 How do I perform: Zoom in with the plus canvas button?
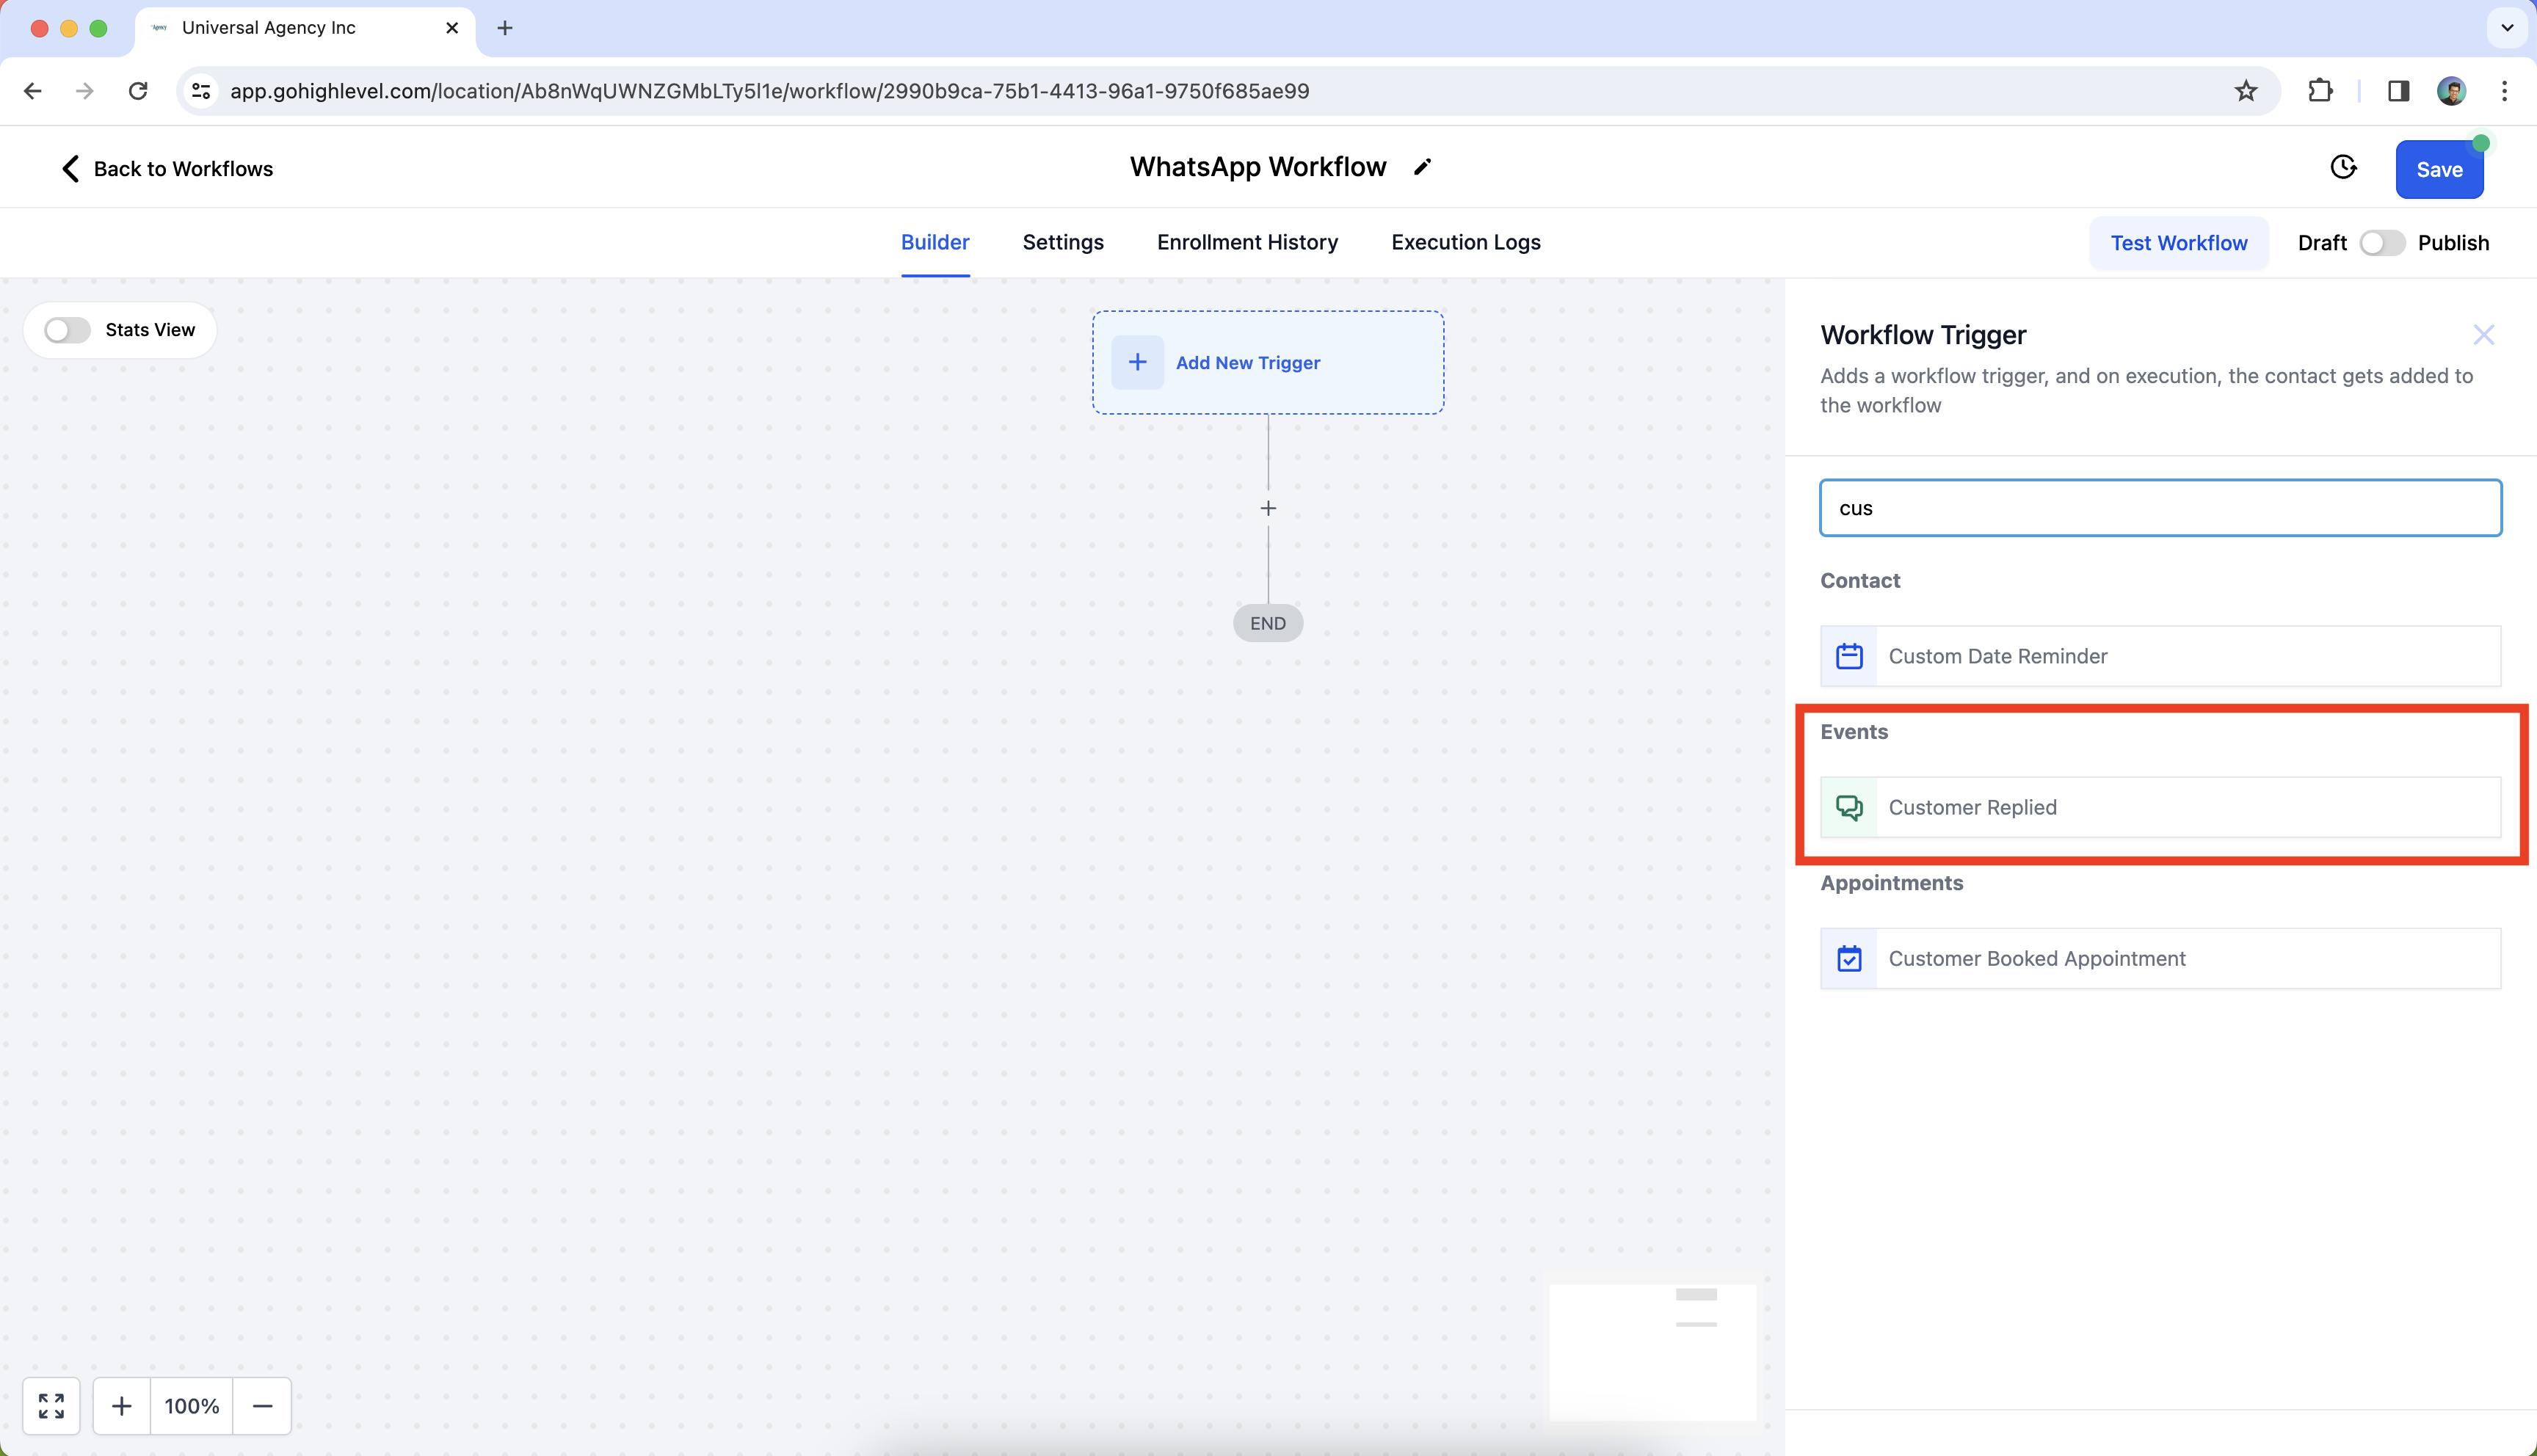coord(122,1405)
